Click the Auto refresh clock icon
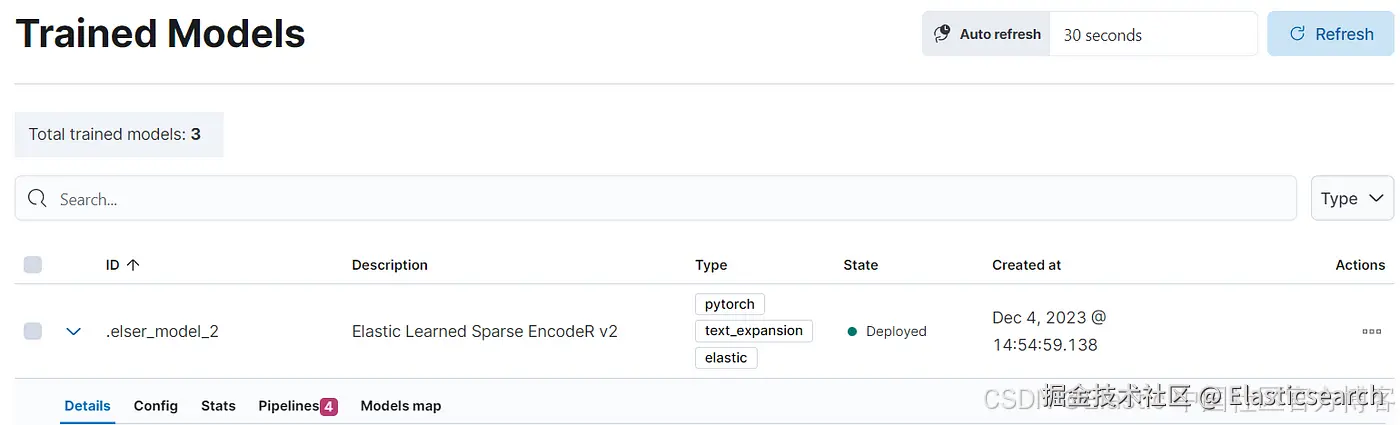The height and width of the screenshot is (425, 1400). (942, 34)
